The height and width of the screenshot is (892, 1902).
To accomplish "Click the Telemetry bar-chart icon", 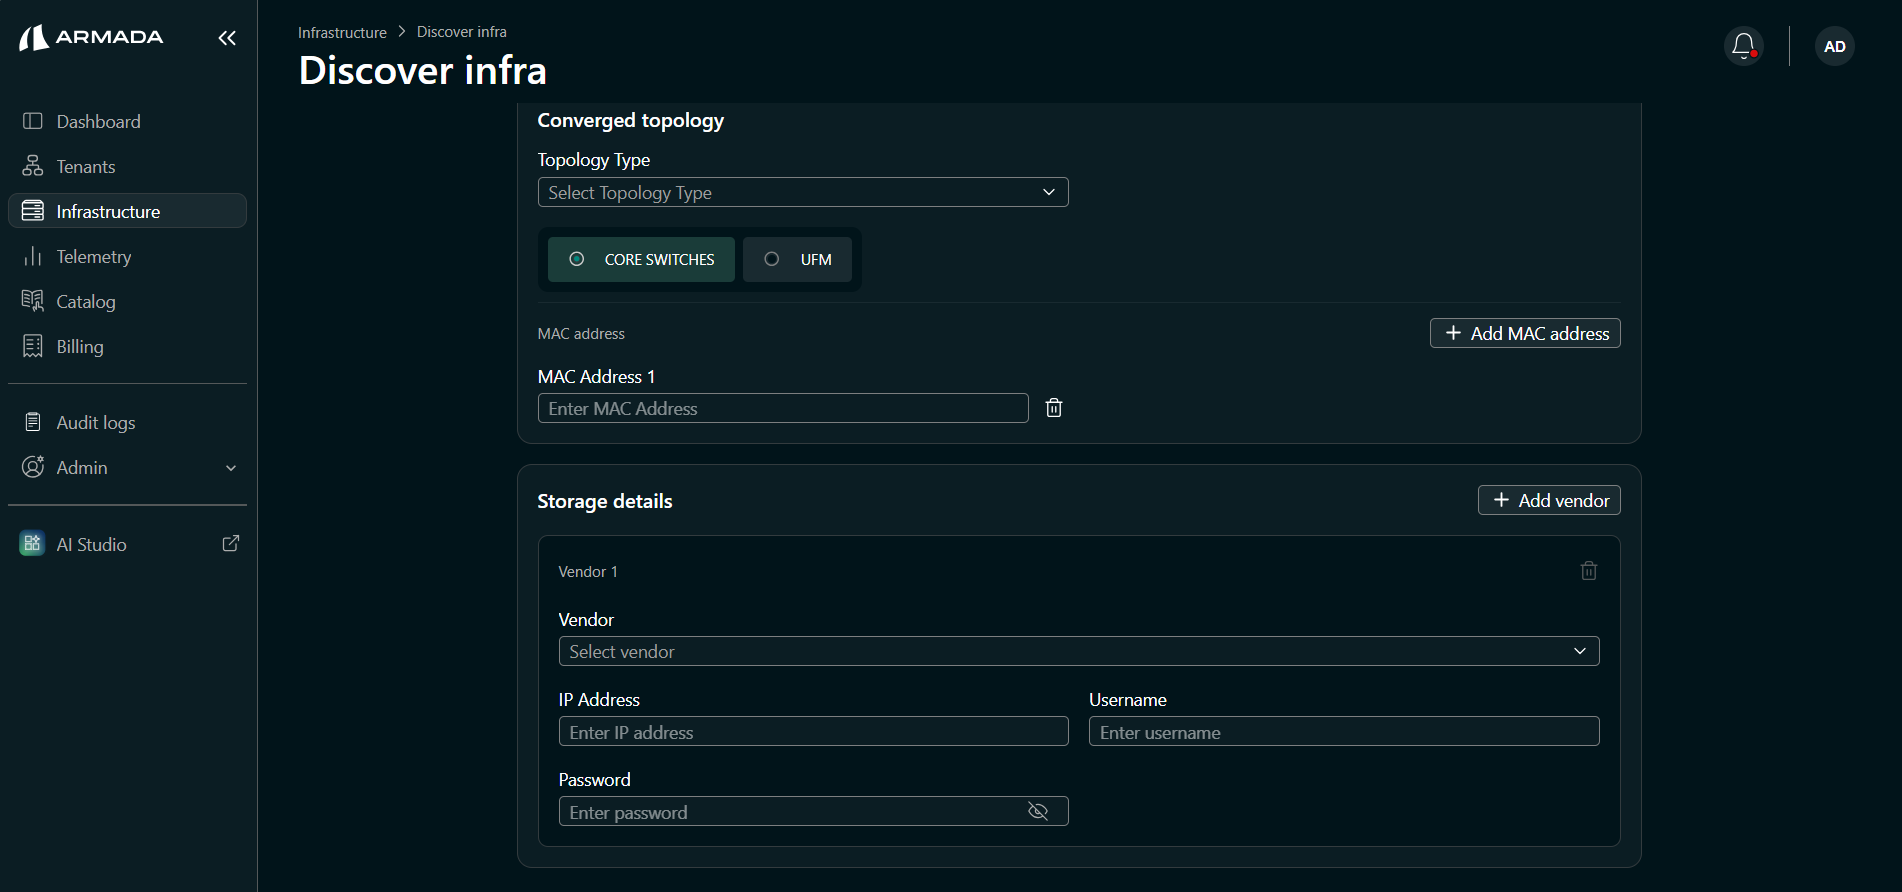I will point(33,256).
